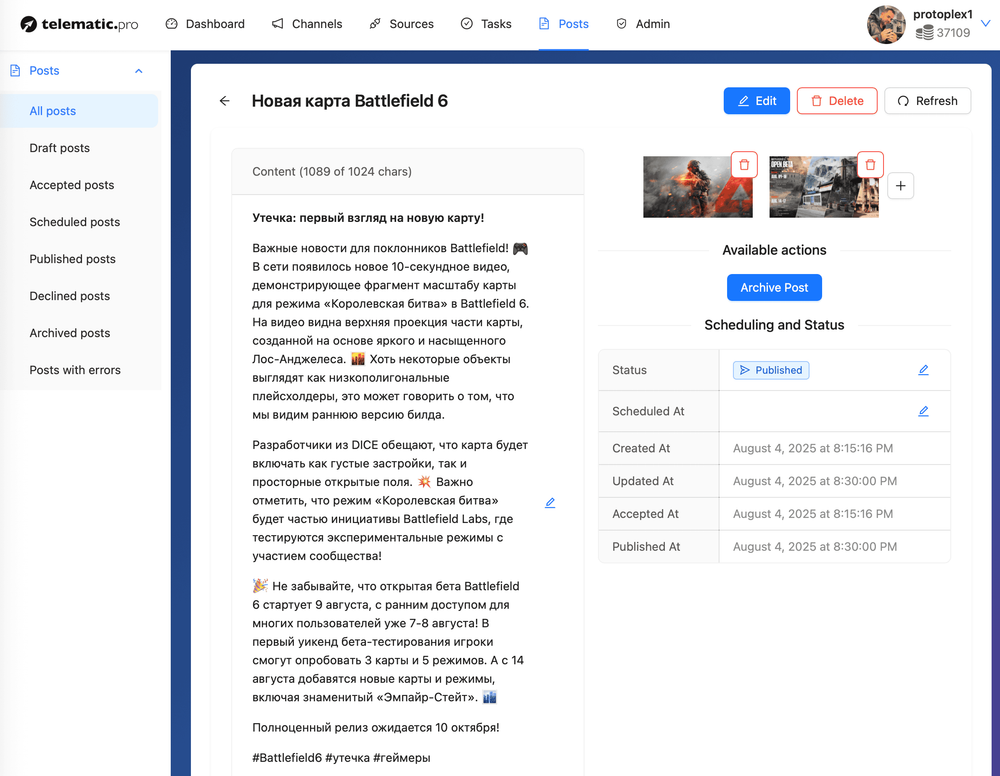Click the Updated At date value
This screenshot has height=776, width=1000.
coord(814,481)
